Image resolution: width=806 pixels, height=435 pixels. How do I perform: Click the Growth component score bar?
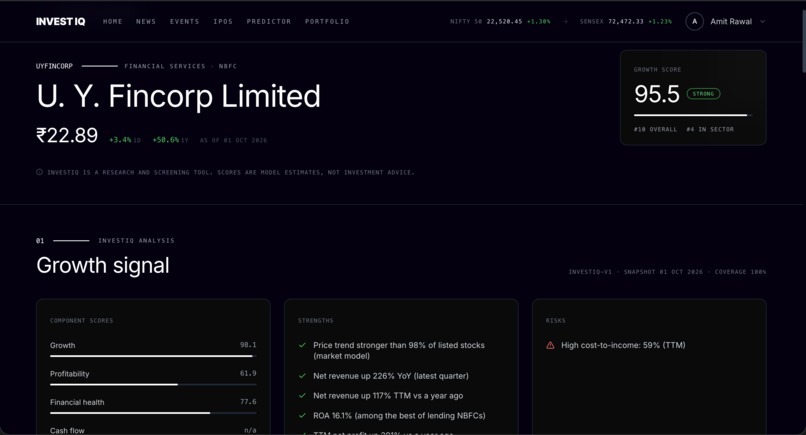click(x=153, y=356)
